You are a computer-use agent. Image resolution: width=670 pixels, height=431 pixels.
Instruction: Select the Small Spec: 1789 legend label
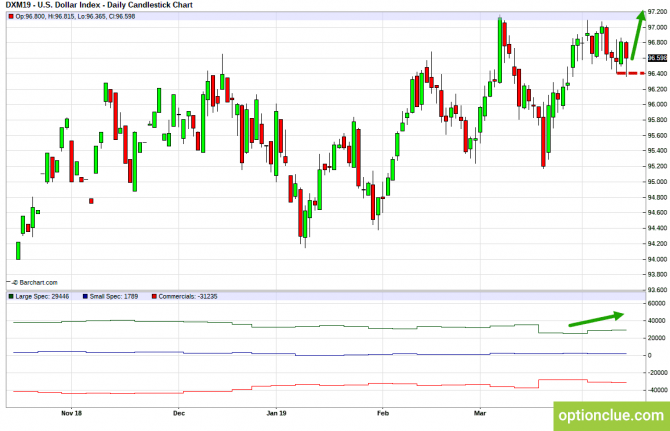(x=114, y=296)
